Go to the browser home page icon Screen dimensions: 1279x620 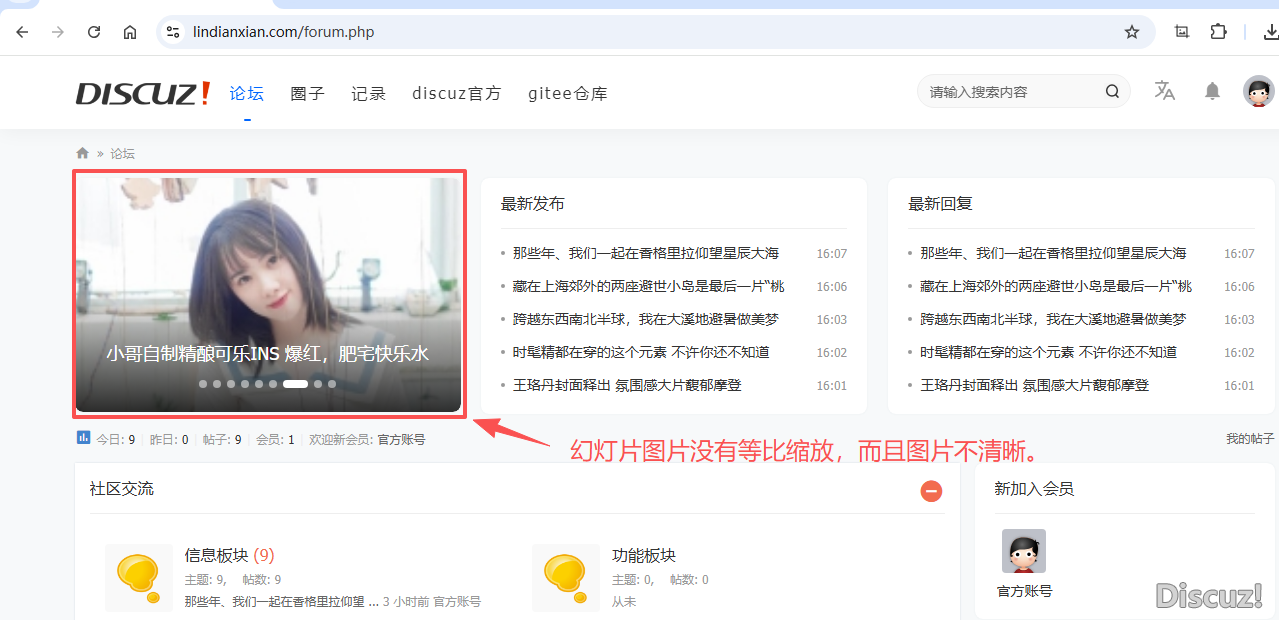[130, 32]
